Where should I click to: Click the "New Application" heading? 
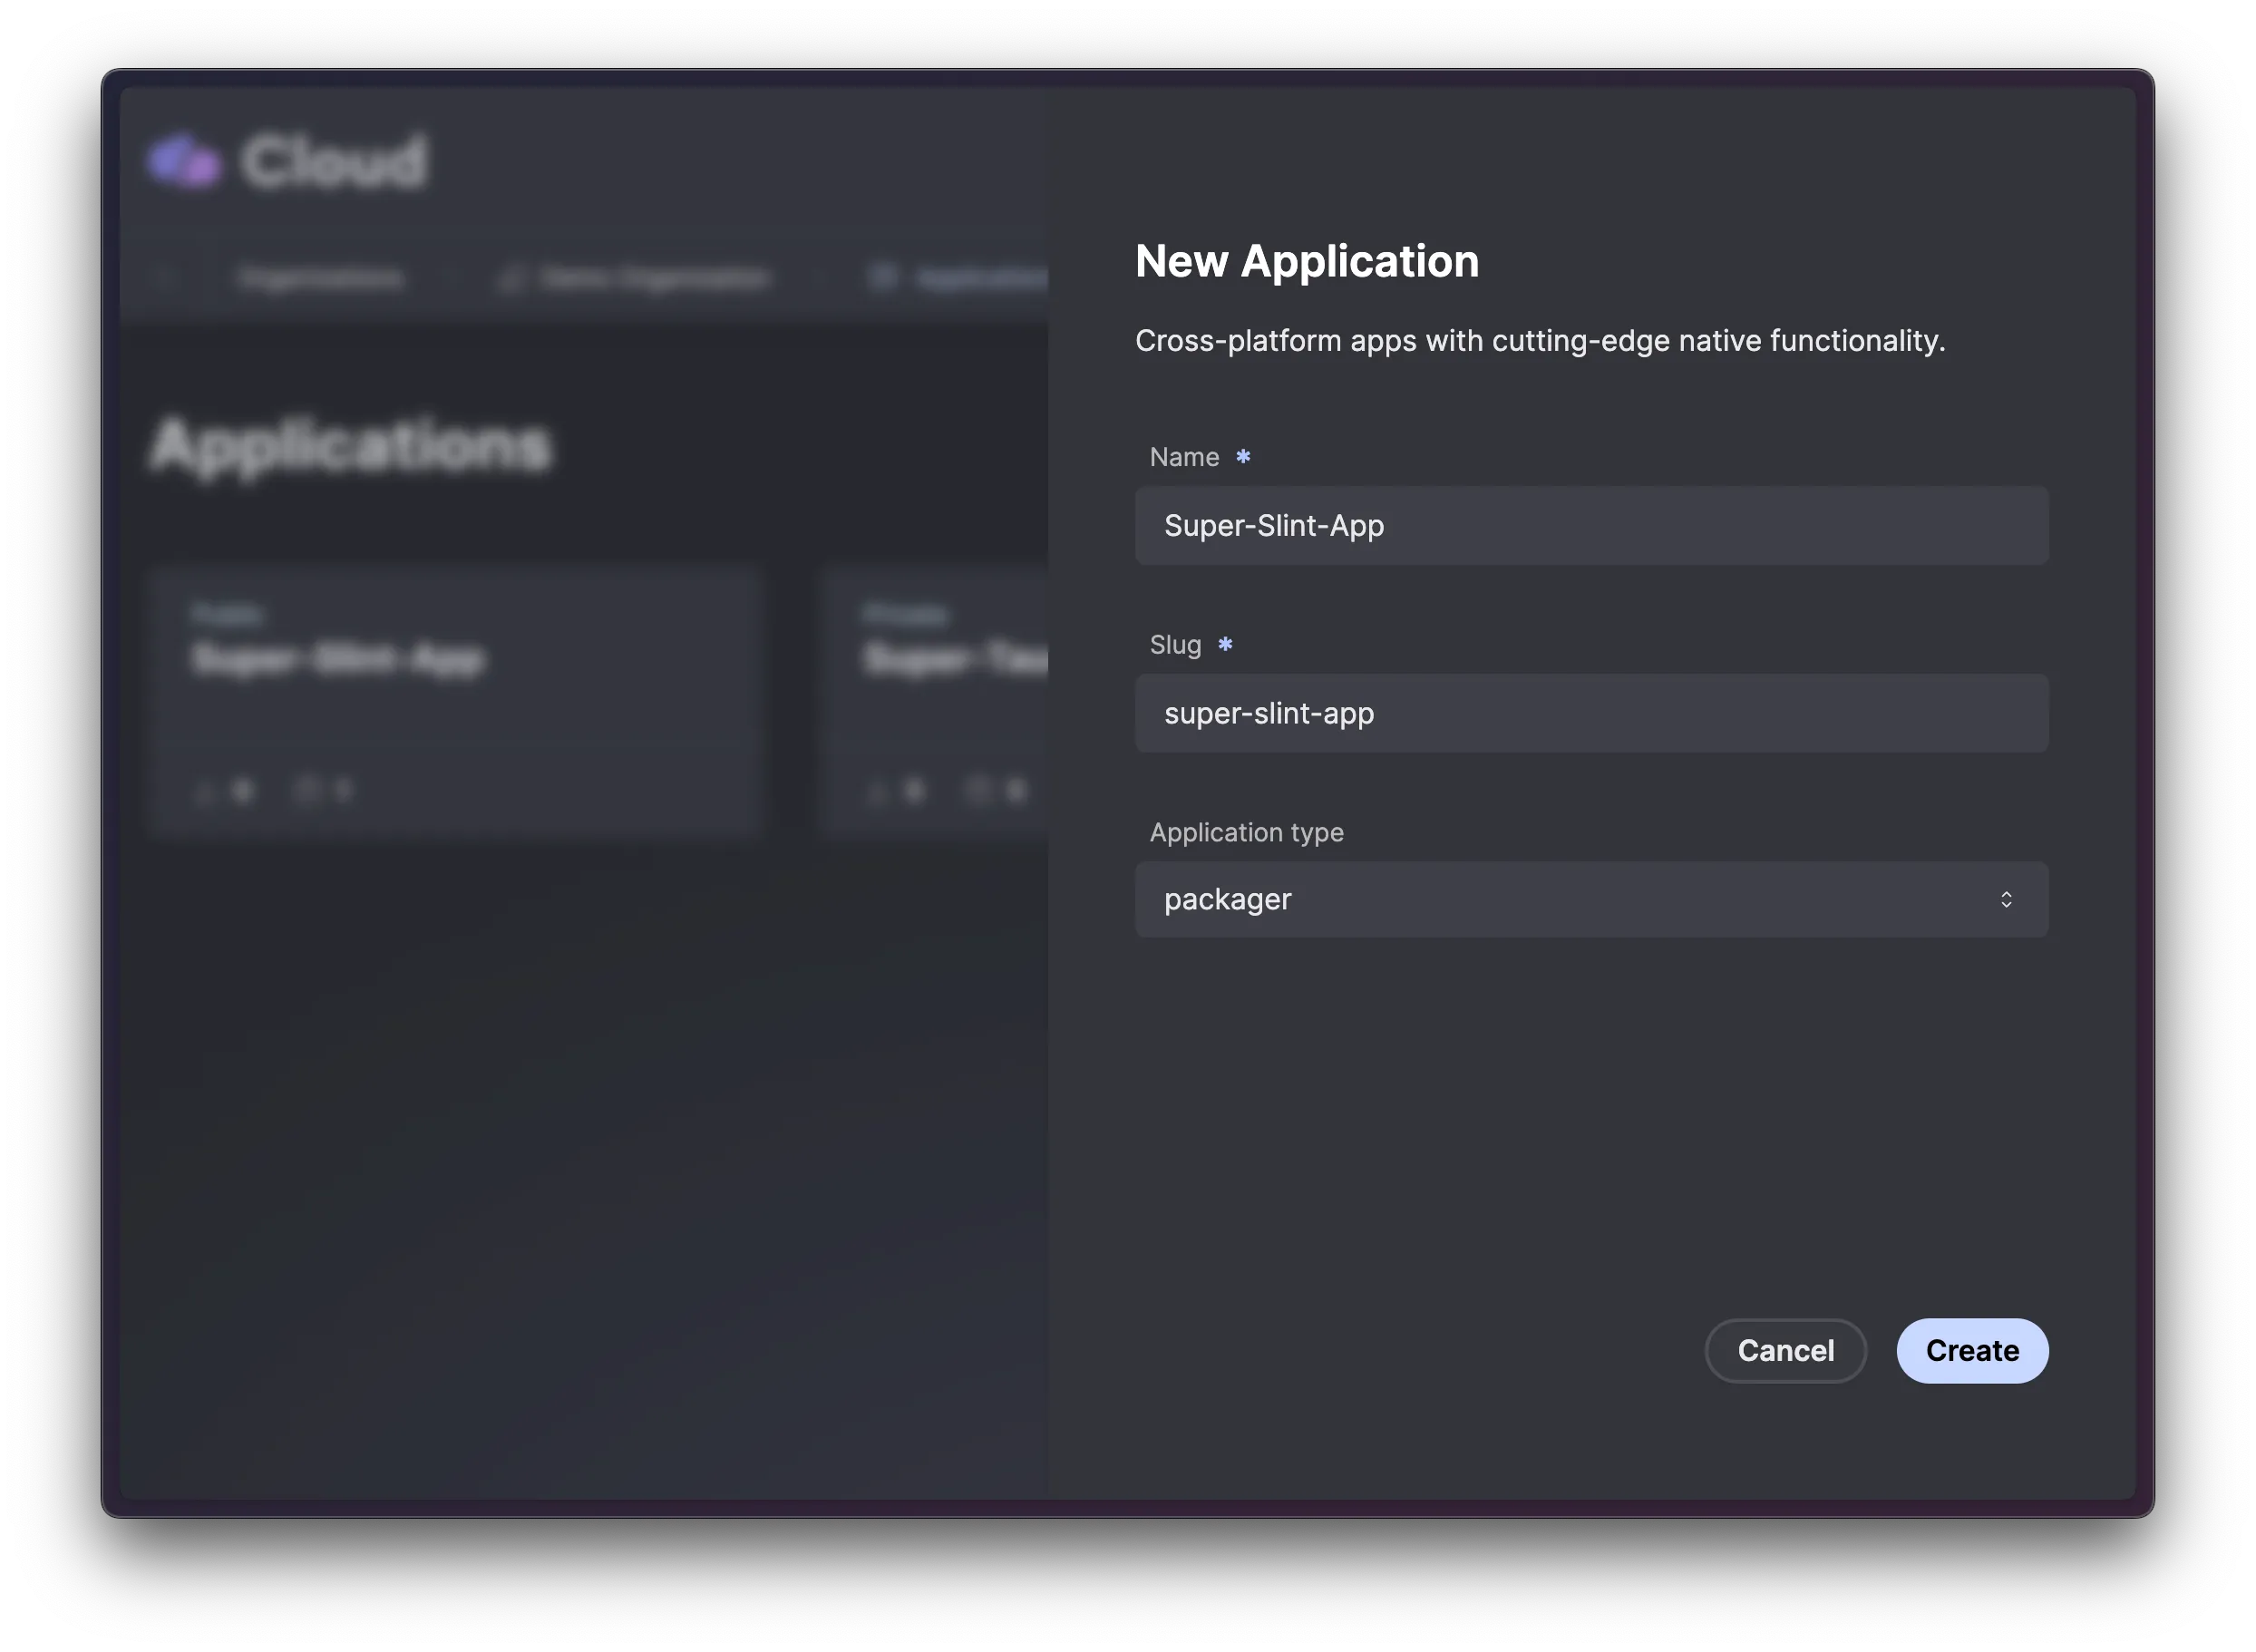[1306, 261]
